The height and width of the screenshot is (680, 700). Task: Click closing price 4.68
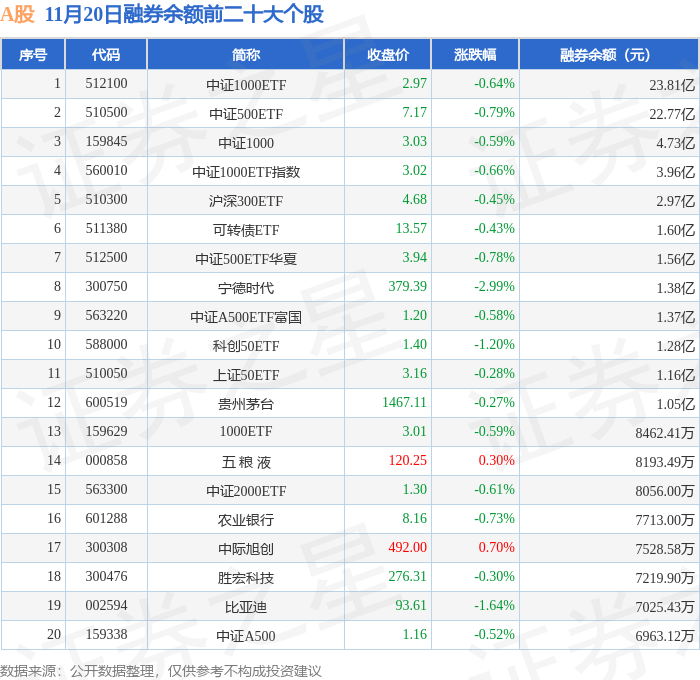tap(414, 199)
